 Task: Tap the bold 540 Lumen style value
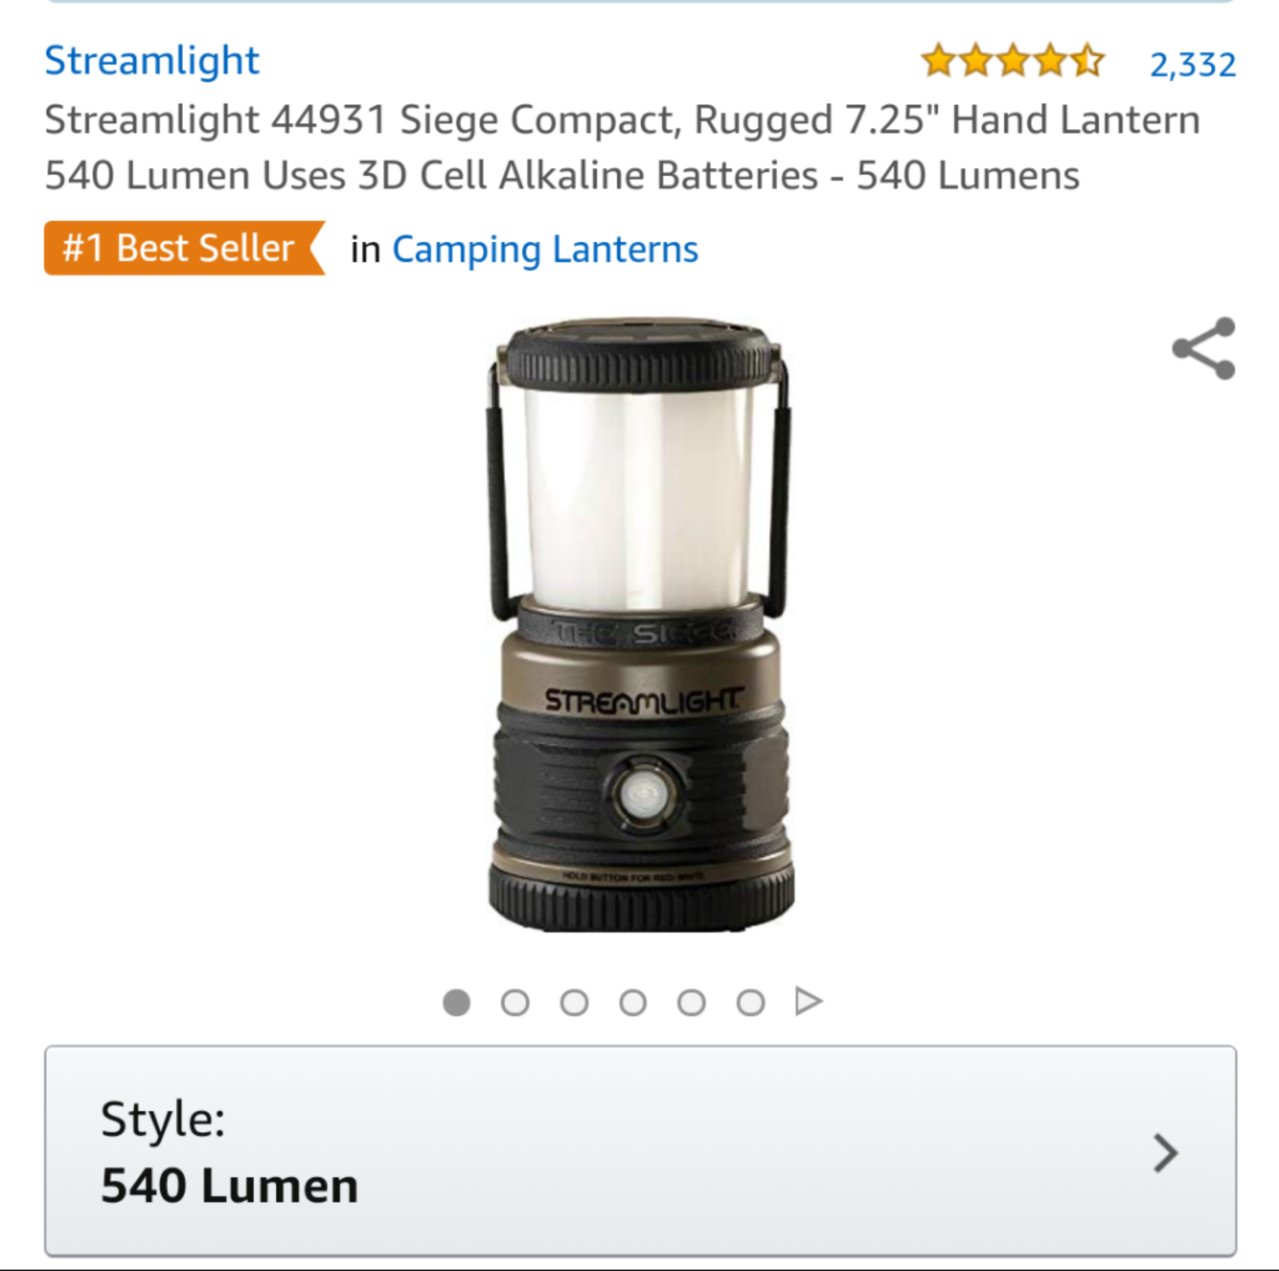[x=229, y=1186]
